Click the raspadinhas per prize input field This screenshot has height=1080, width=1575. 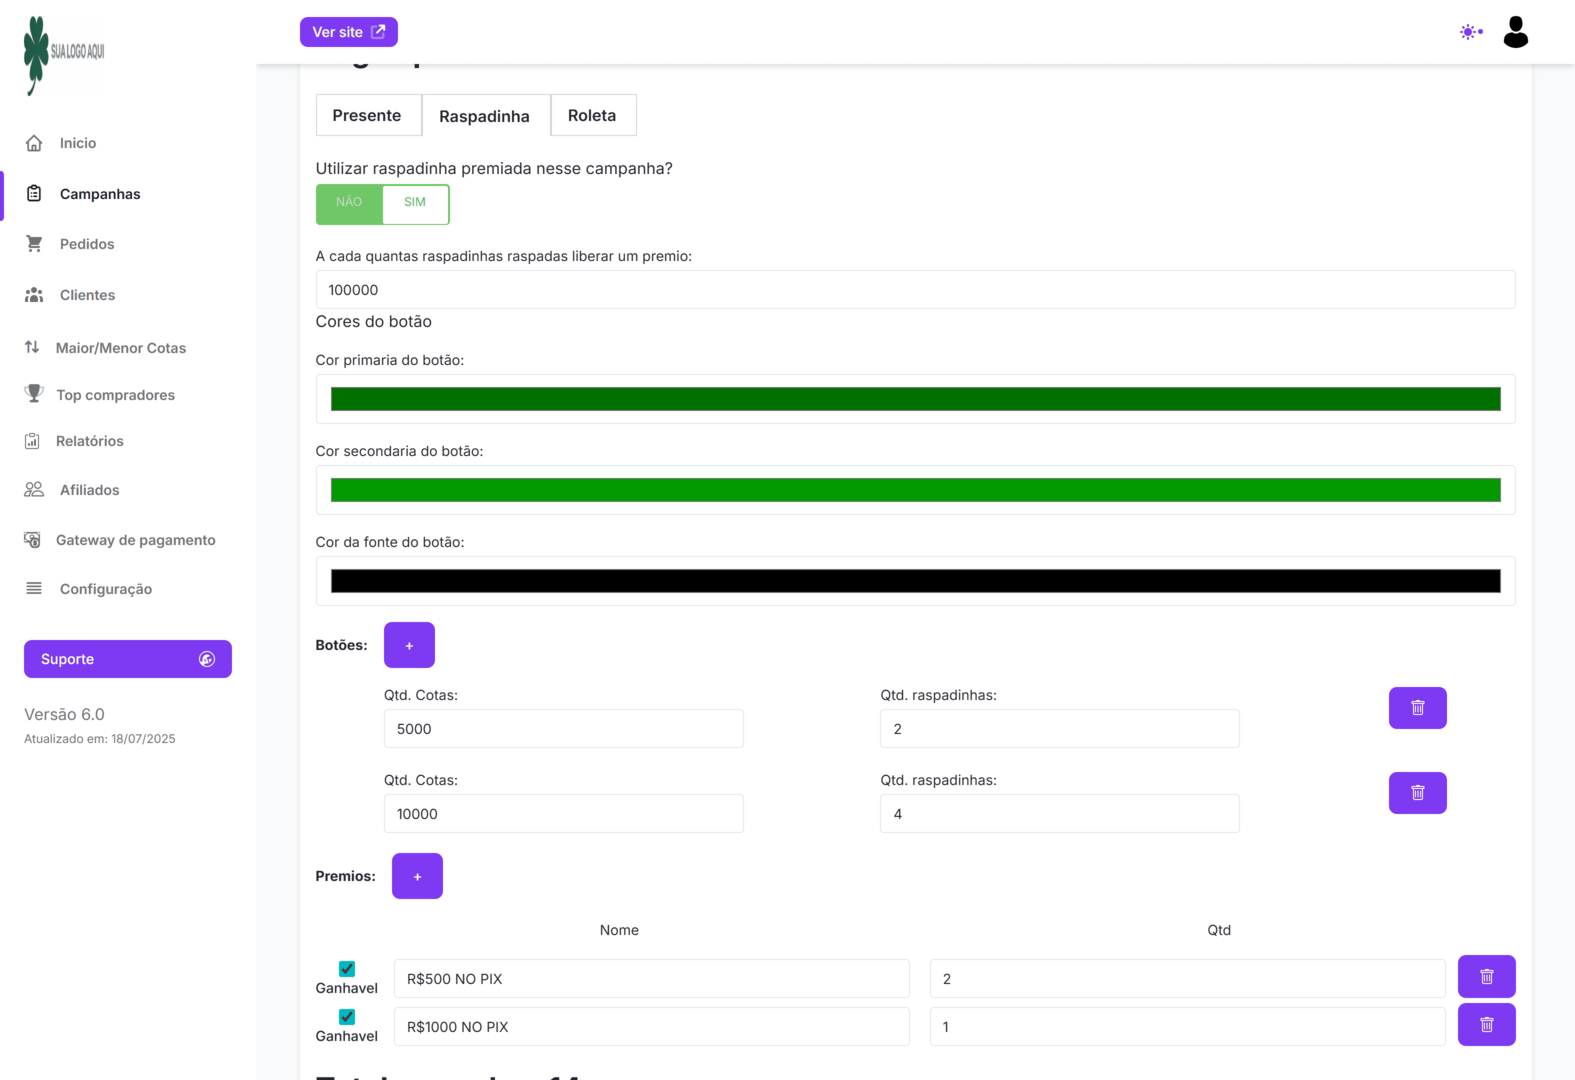pyautogui.click(x=915, y=290)
